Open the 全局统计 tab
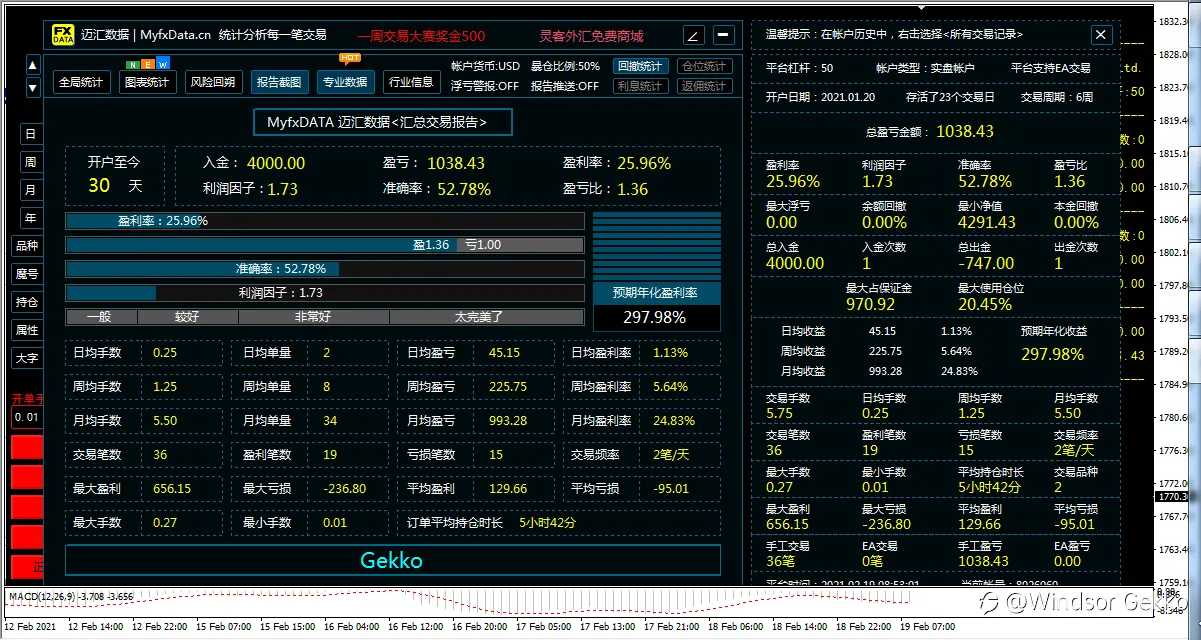Viewport: 1201px width, 640px height. (81, 82)
